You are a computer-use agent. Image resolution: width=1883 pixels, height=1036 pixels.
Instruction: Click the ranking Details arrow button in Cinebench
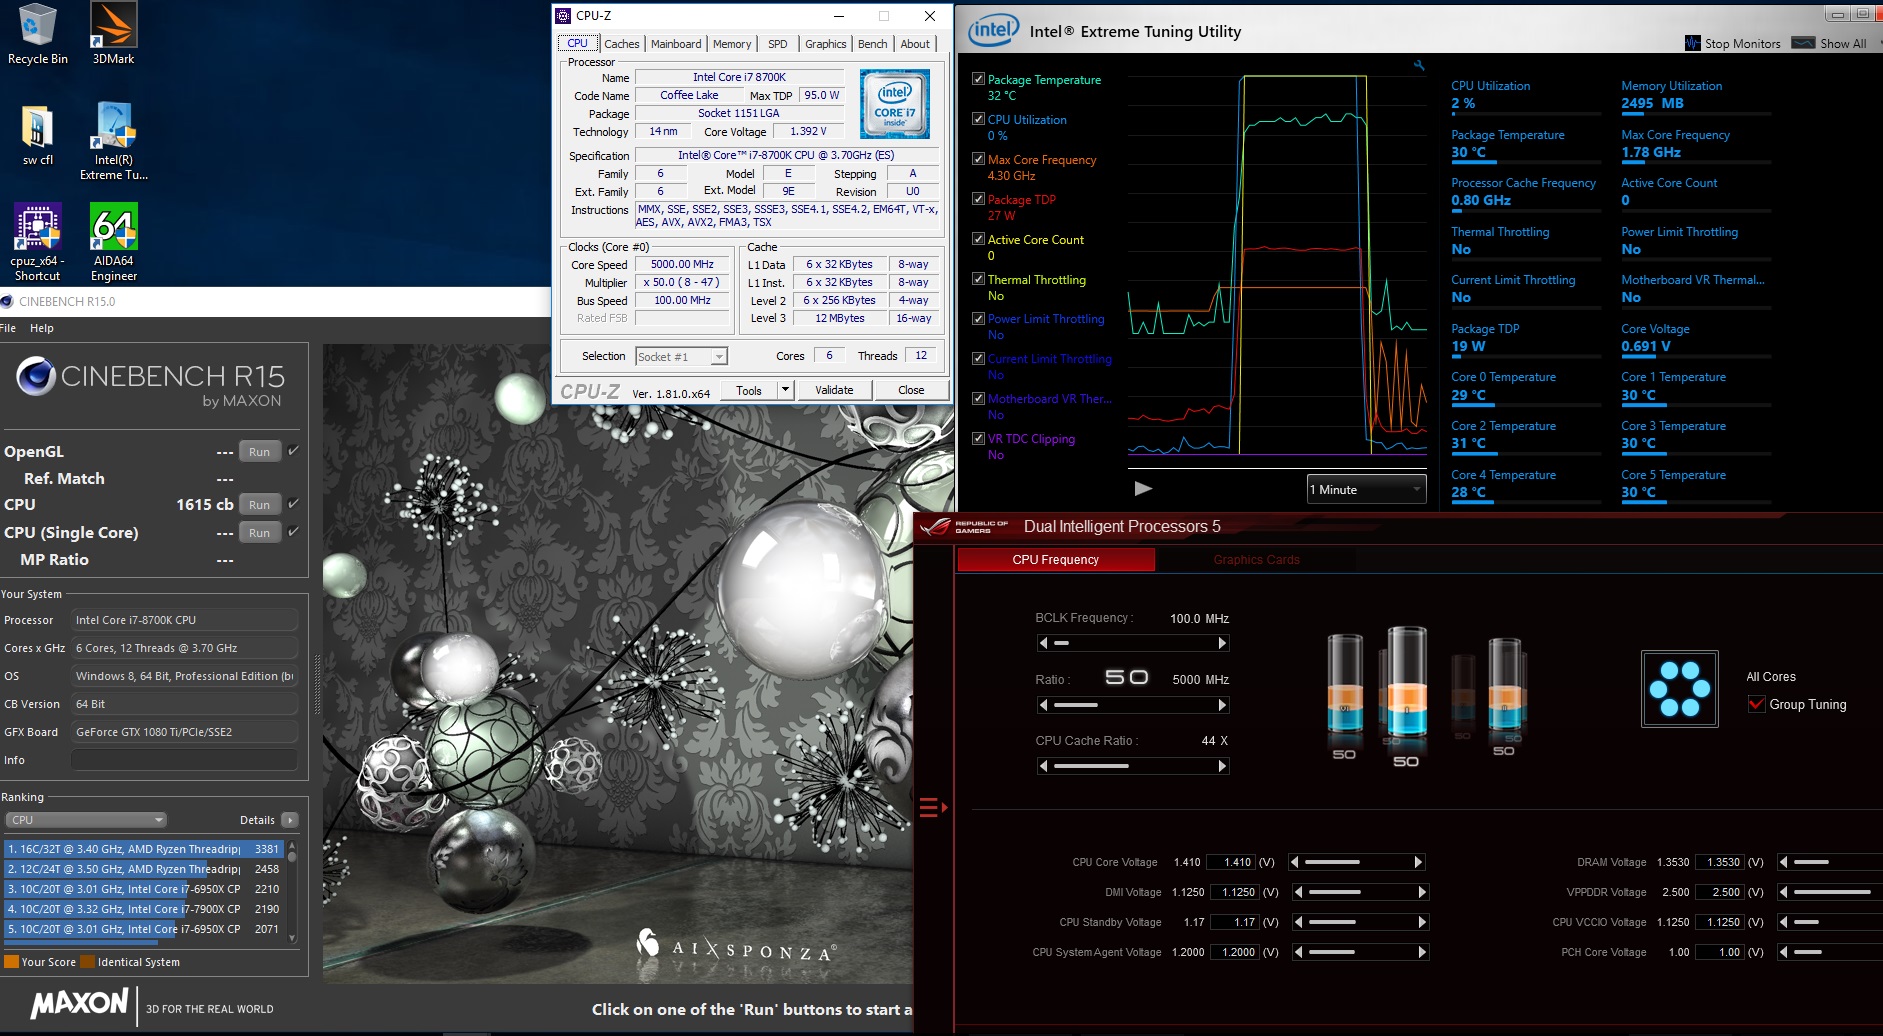point(290,820)
